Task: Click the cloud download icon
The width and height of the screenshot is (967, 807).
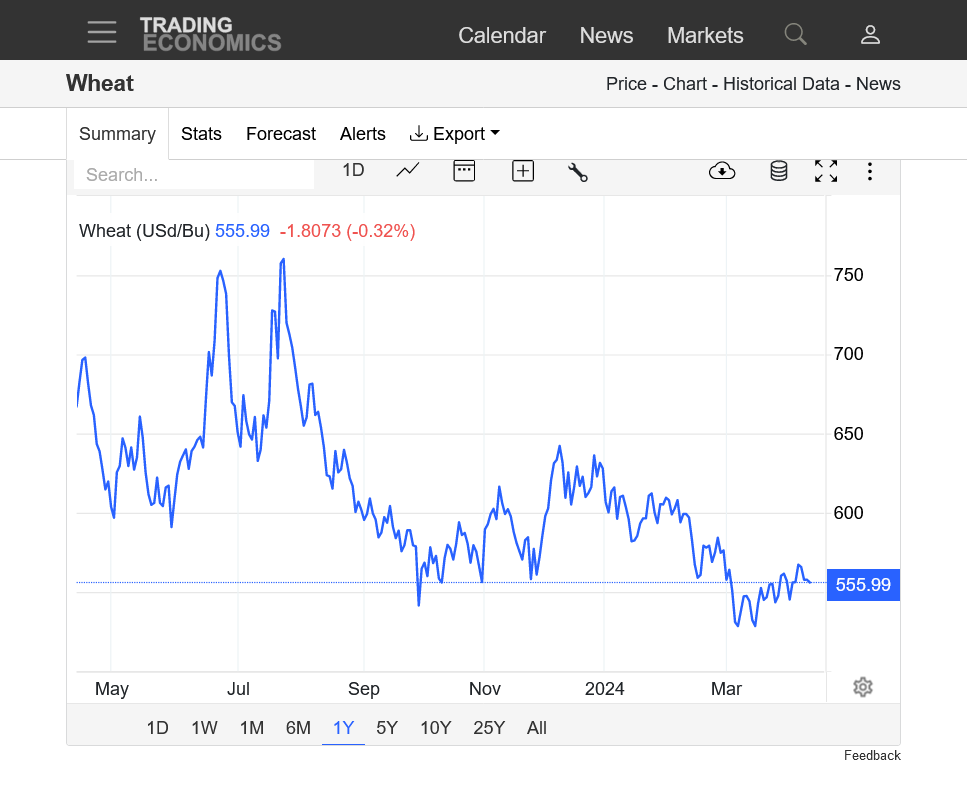Action: pyautogui.click(x=721, y=171)
